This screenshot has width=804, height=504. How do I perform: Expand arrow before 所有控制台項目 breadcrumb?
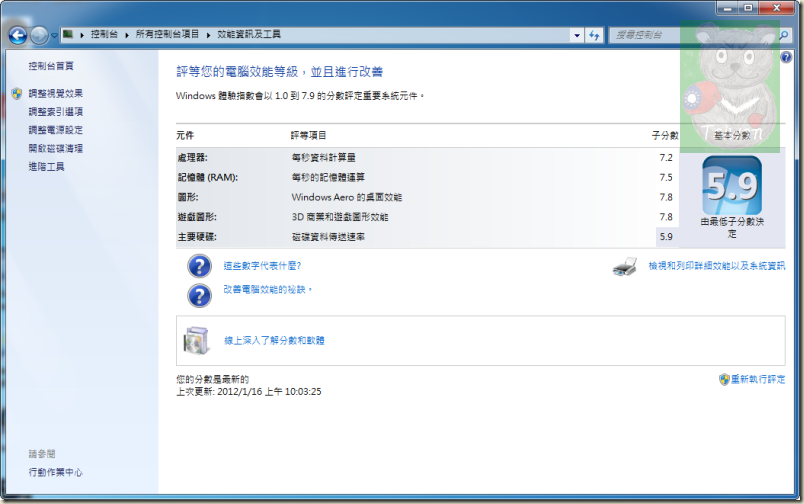click(127, 35)
